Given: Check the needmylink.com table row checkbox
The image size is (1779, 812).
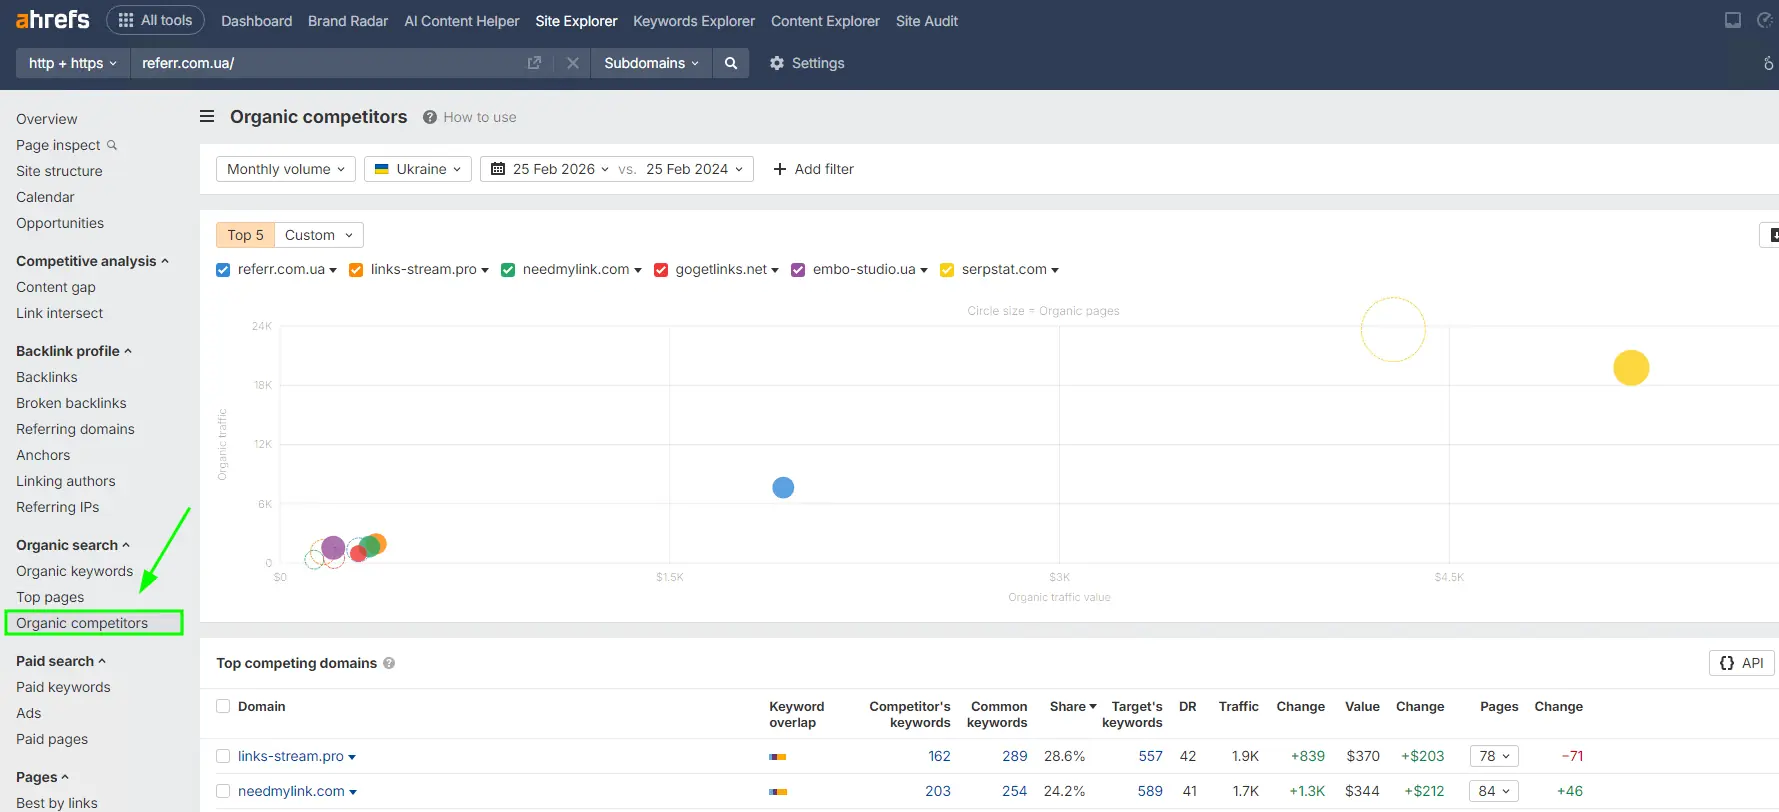Looking at the screenshot, I should (223, 791).
